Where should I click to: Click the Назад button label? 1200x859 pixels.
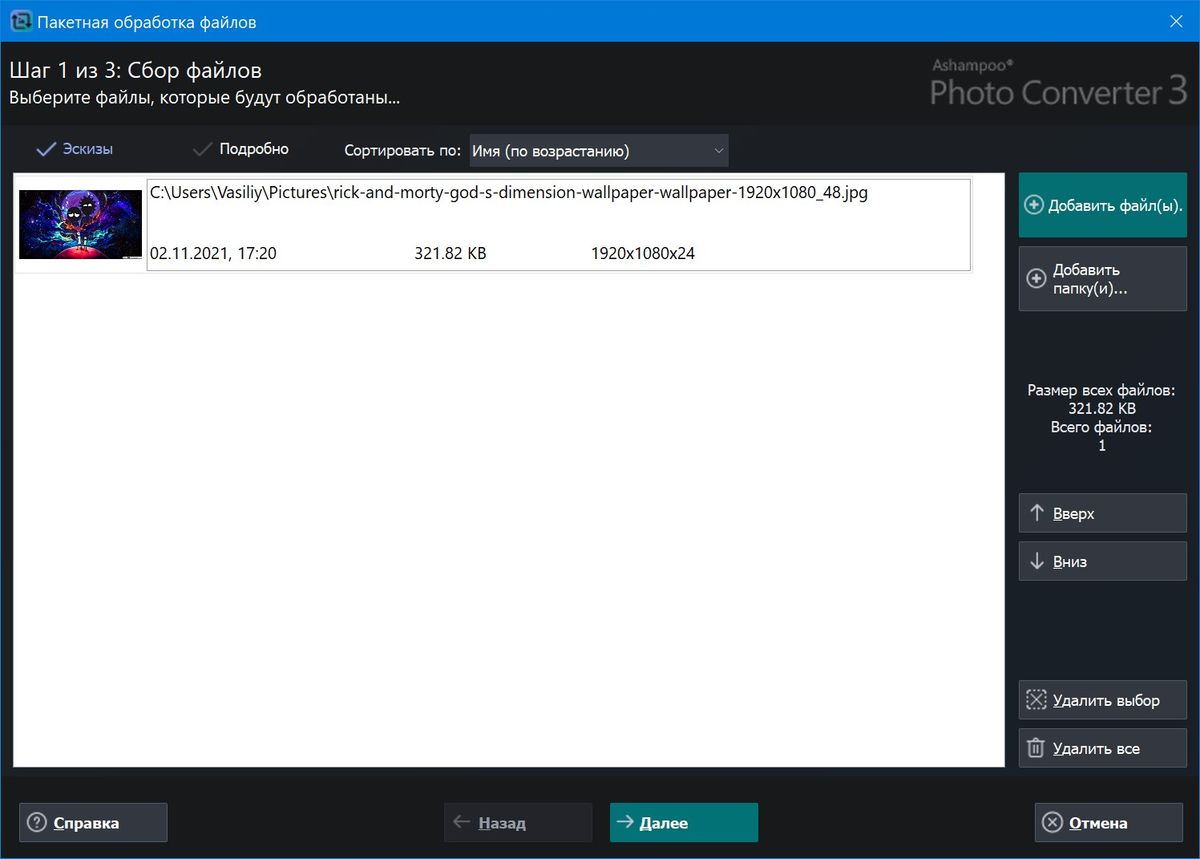[502, 824]
